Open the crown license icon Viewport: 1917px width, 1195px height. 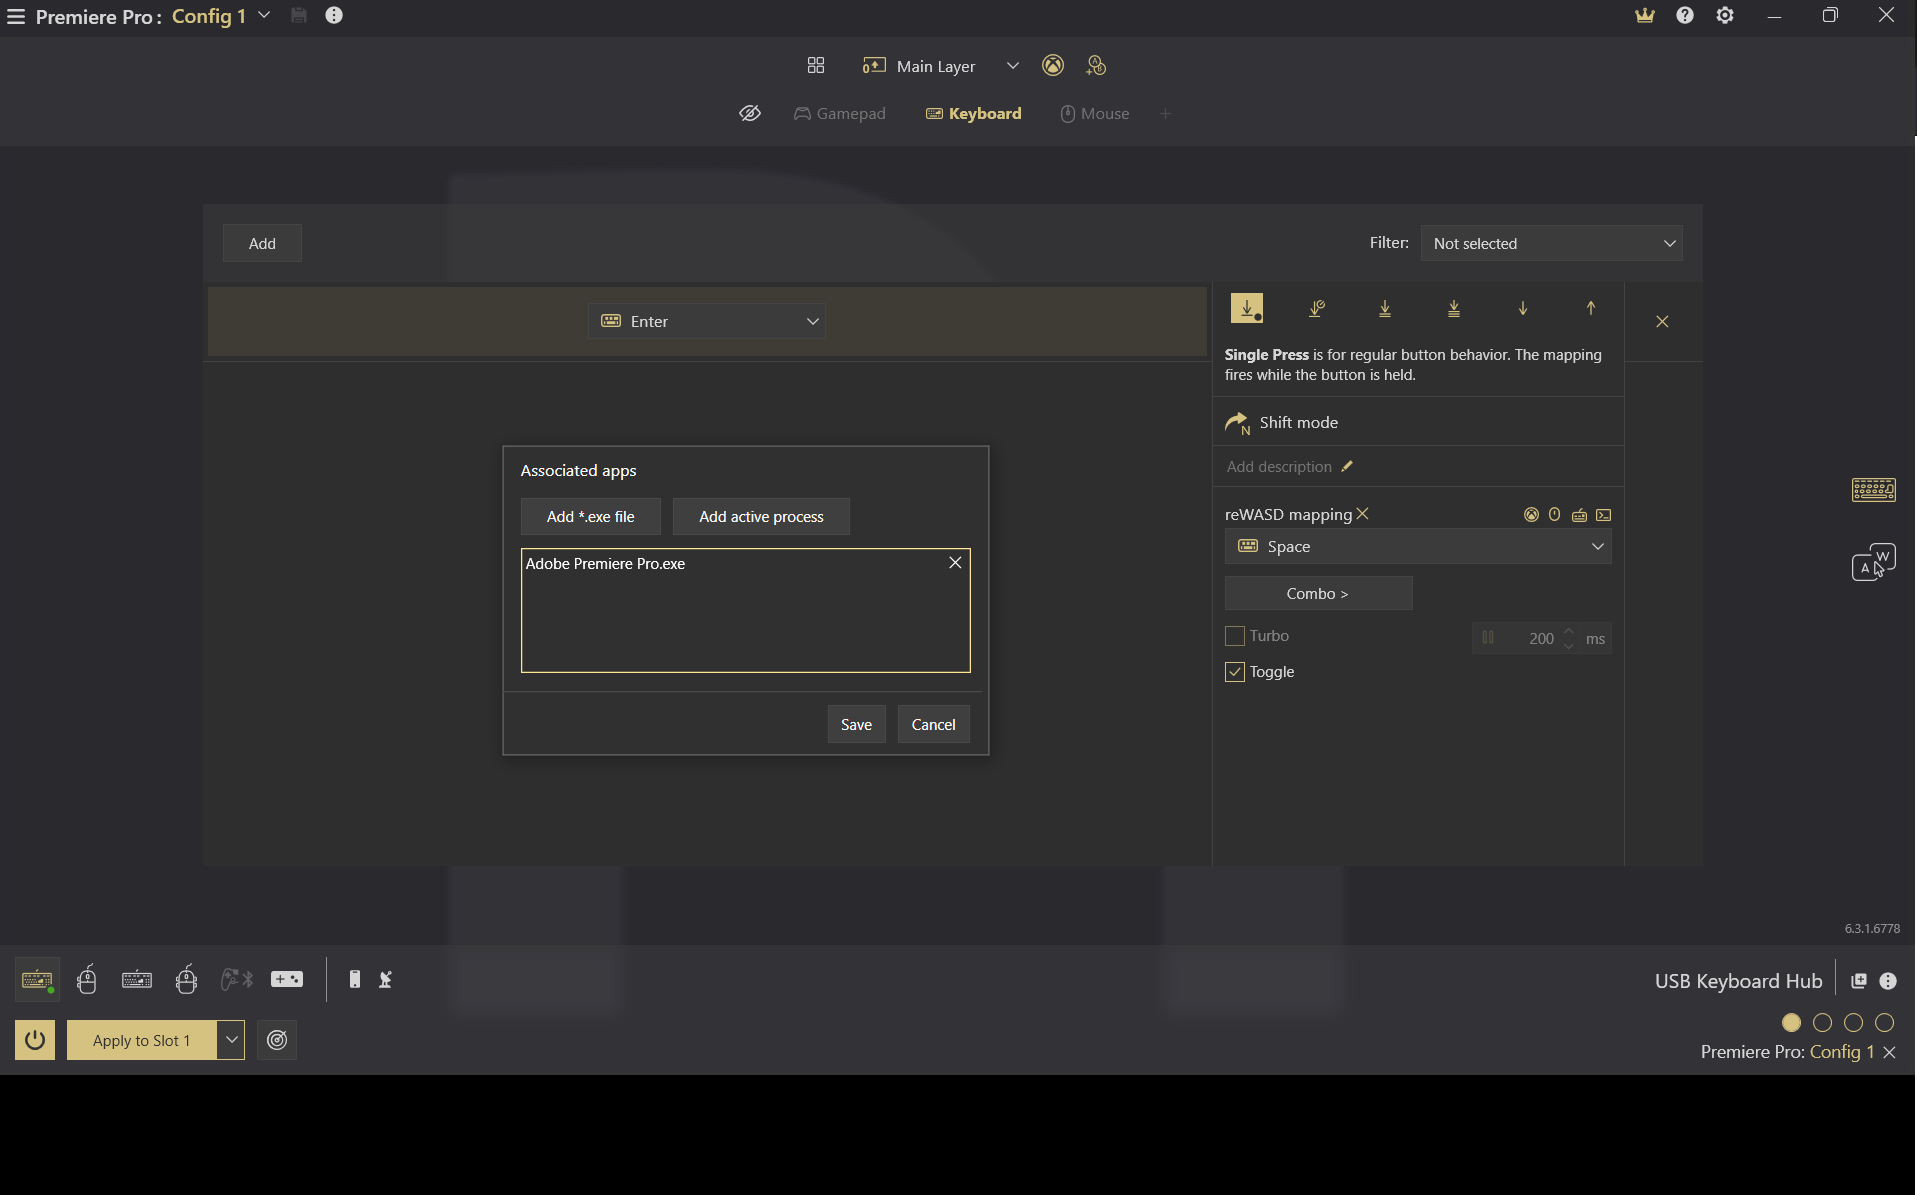1644,16
